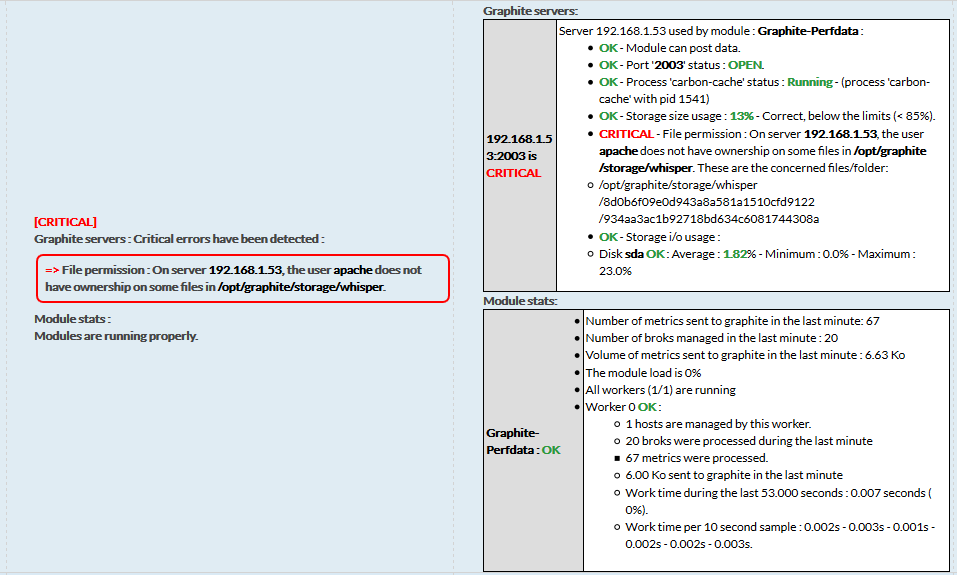Click 'OK - Module can post data' line
The height and width of the screenshot is (575, 957).
pos(669,48)
